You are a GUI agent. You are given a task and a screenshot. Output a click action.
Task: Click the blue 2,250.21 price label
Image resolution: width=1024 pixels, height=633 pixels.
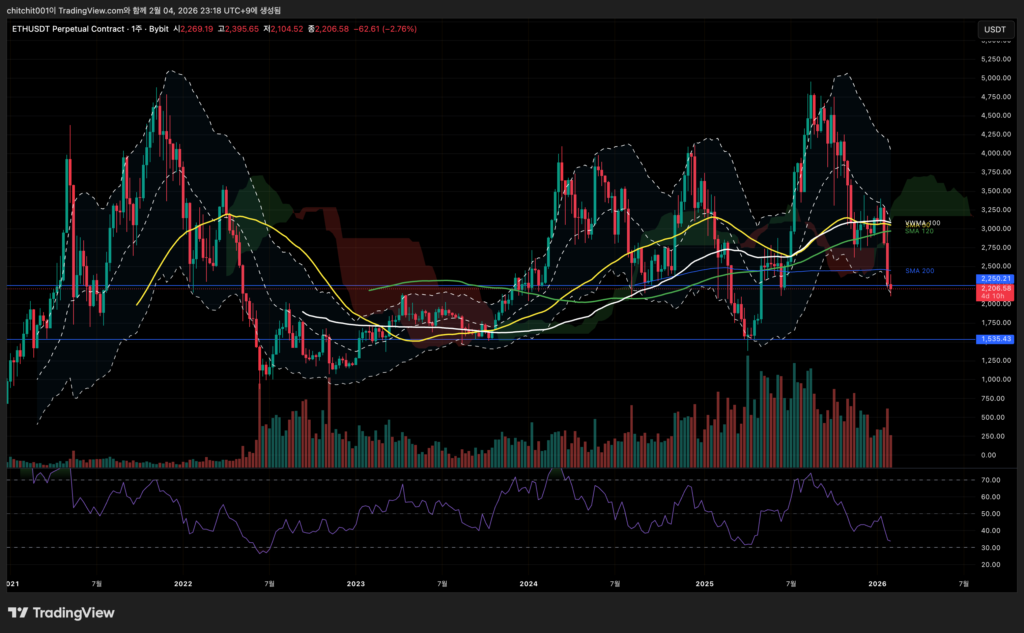993,279
